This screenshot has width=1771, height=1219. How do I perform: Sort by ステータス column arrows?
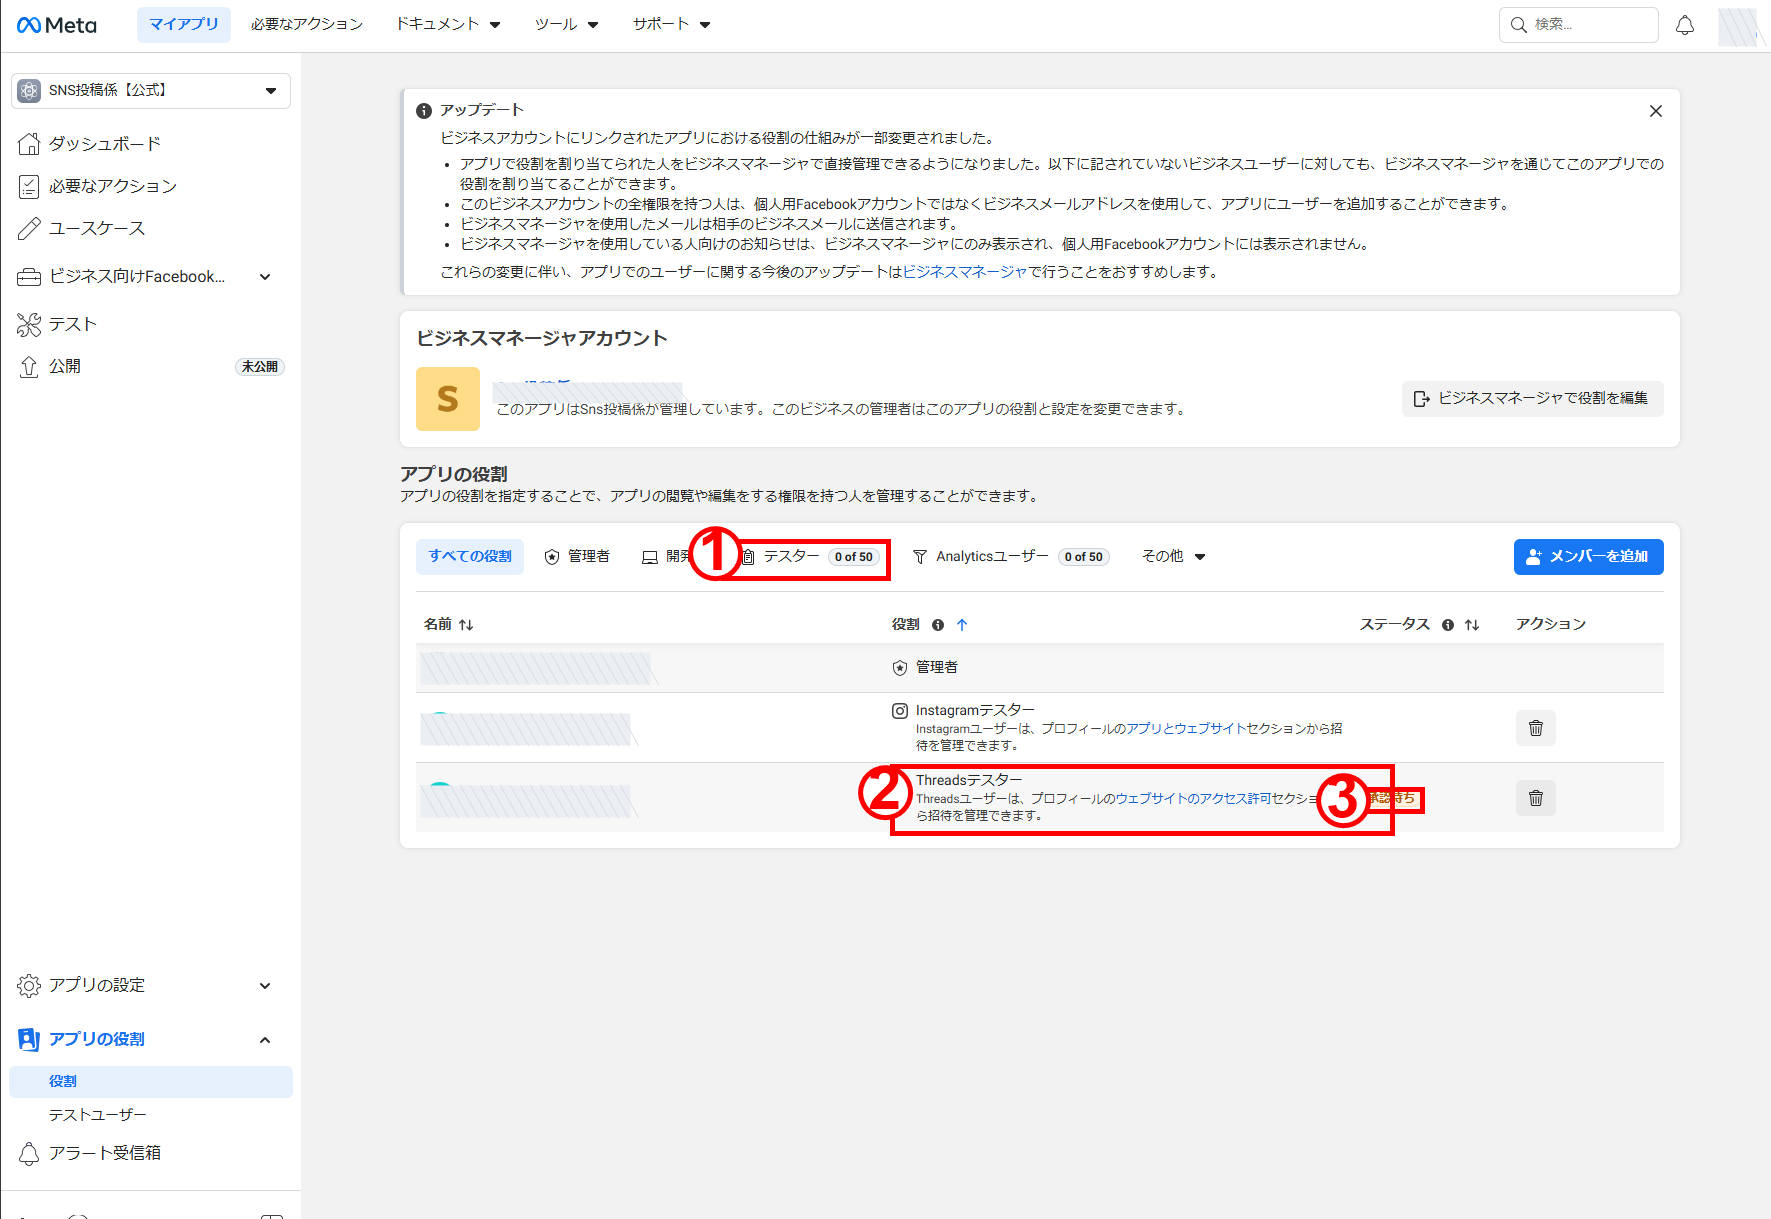(x=1472, y=625)
